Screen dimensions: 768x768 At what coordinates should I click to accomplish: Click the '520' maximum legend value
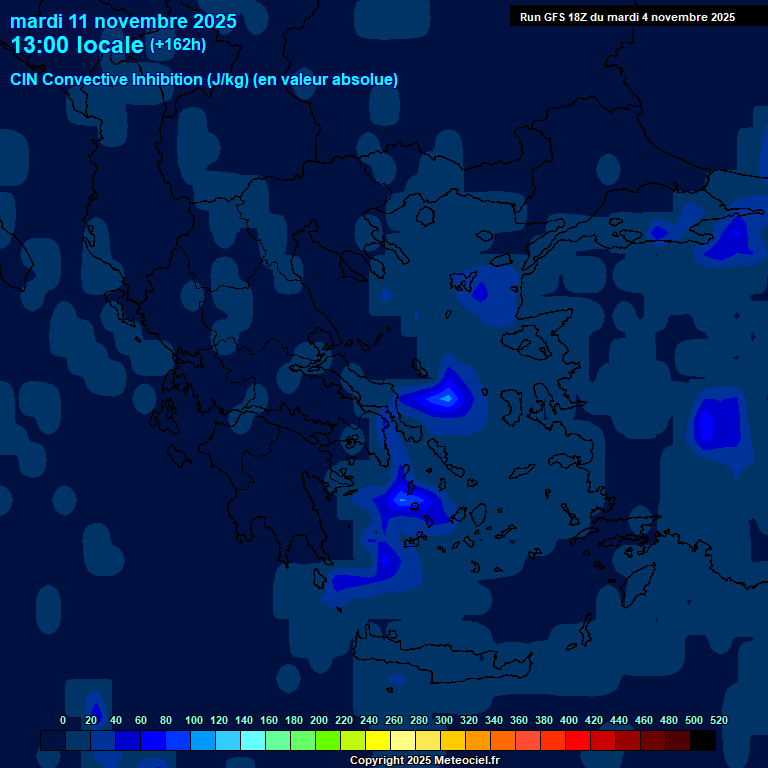718,720
